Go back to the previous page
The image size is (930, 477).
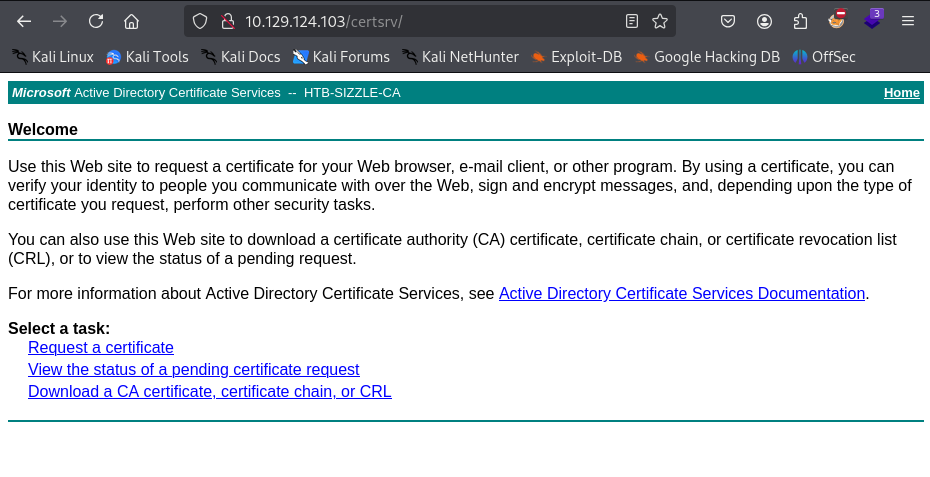click(24, 21)
